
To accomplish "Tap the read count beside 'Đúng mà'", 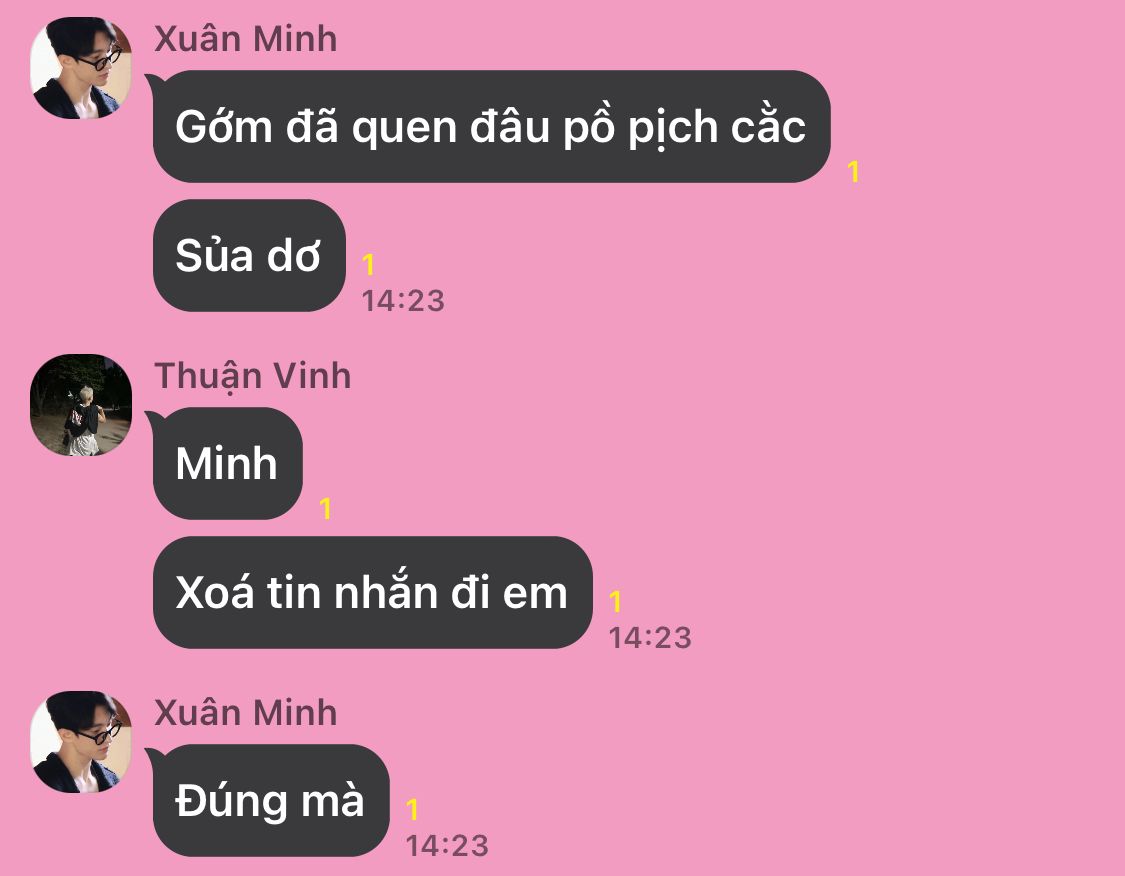I will pos(412,809).
